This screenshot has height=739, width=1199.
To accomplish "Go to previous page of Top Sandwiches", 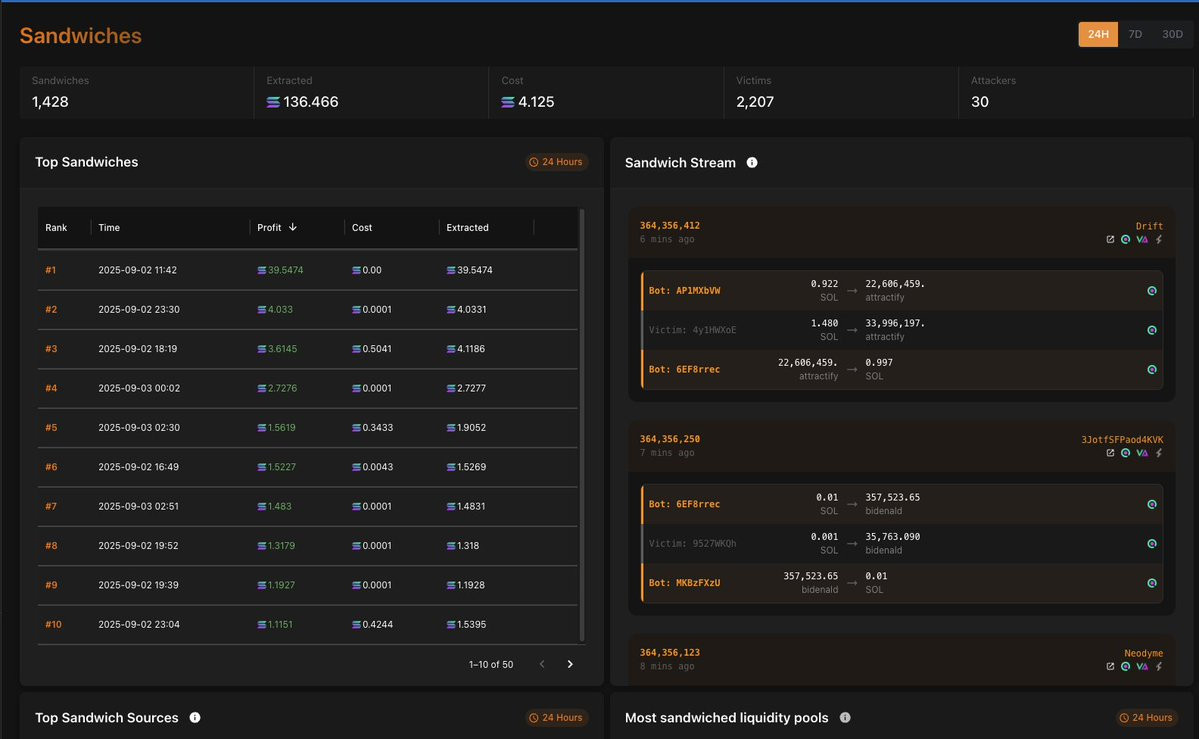I will (x=542, y=664).
